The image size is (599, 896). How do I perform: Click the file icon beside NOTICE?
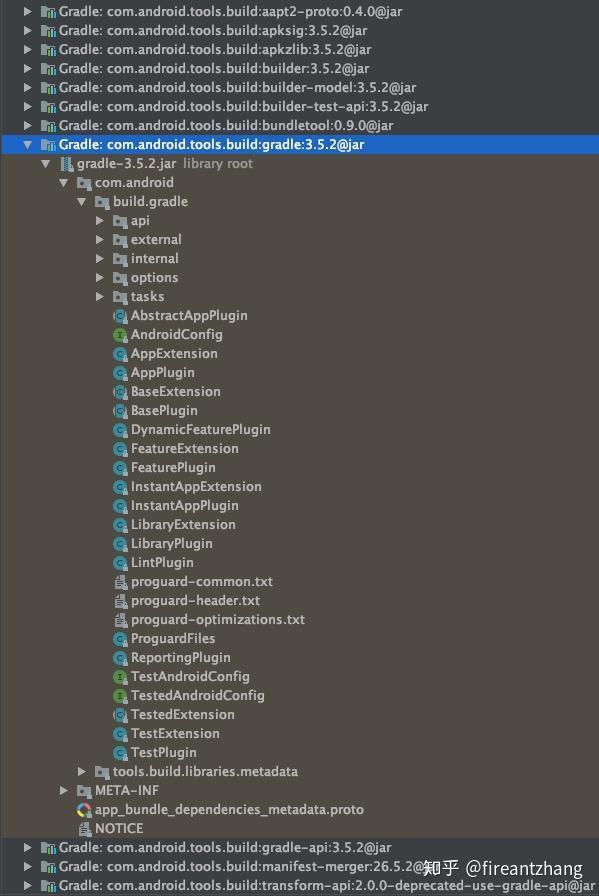[85, 829]
